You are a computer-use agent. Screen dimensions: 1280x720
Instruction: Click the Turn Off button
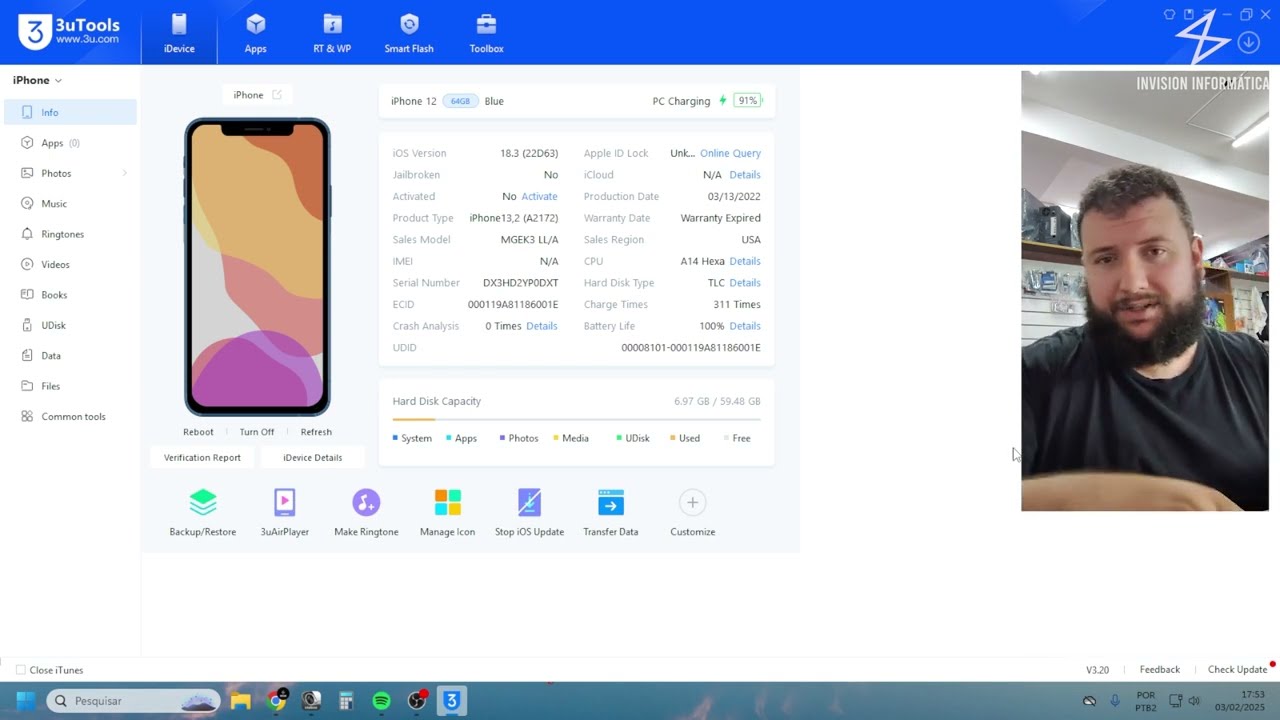(x=257, y=432)
